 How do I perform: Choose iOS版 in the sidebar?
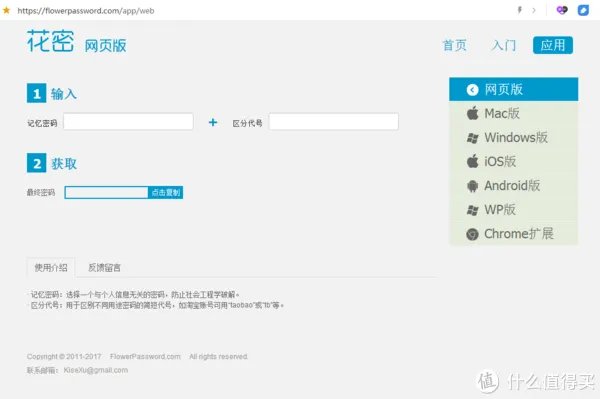click(514, 161)
